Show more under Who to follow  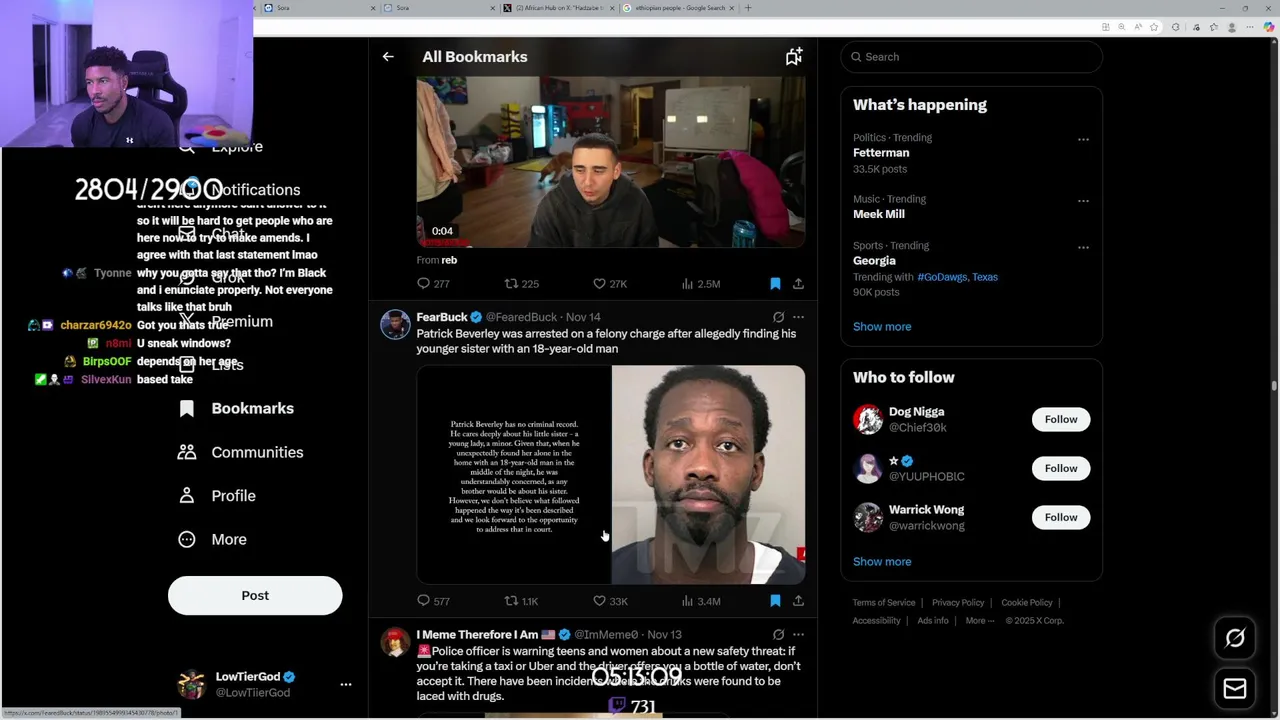tap(882, 562)
